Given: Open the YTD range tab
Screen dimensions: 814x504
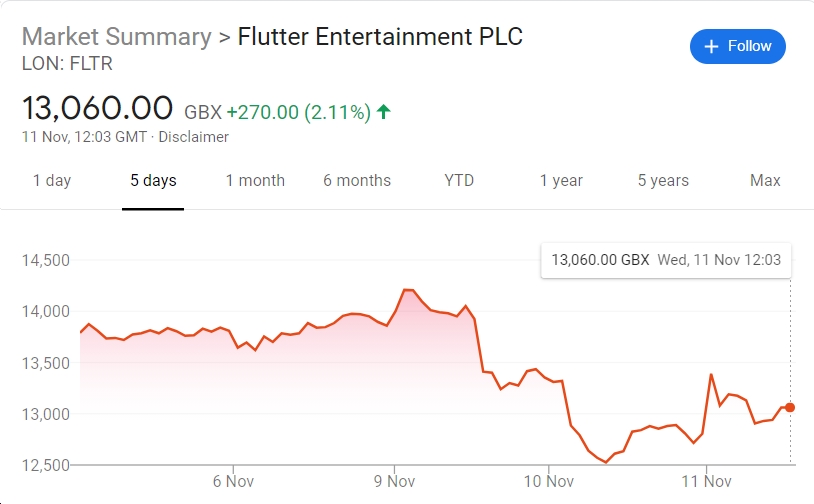Looking at the screenshot, I should [x=459, y=181].
